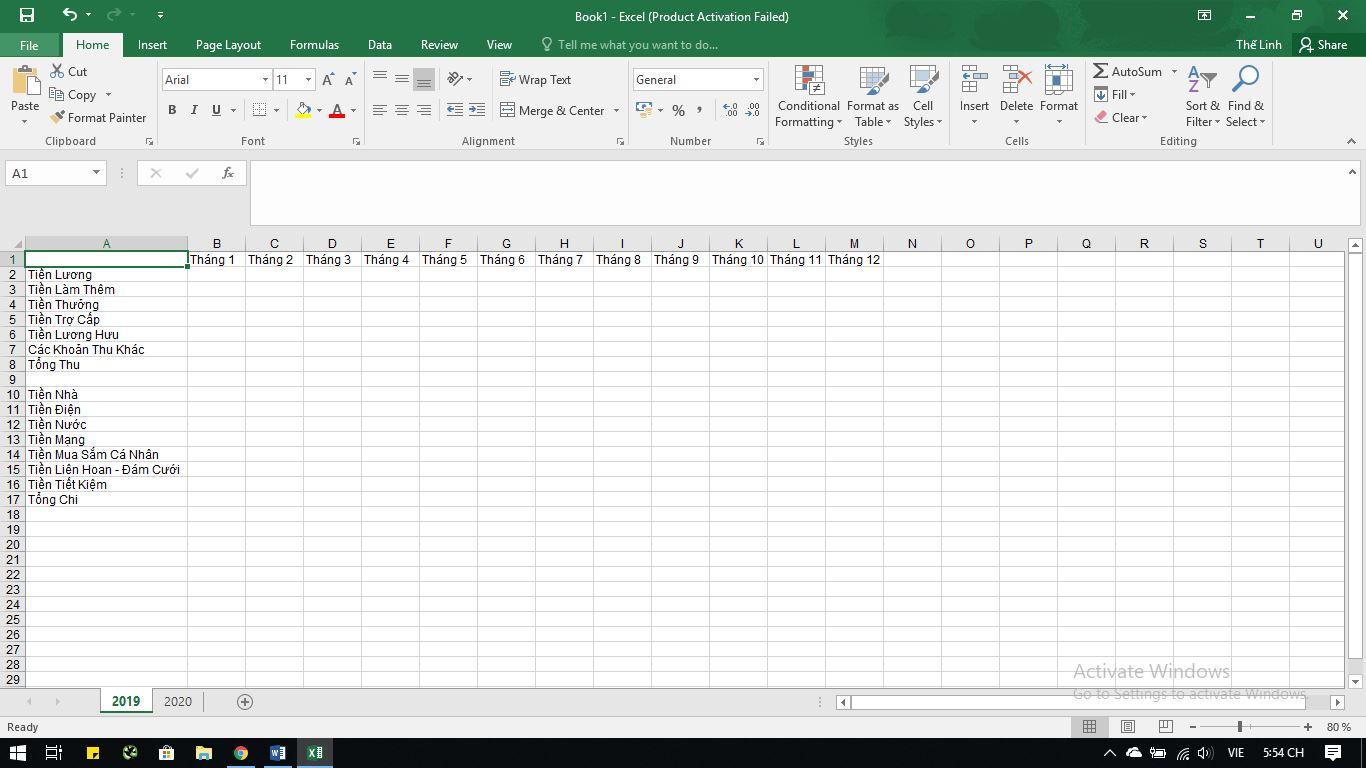The height and width of the screenshot is (768, 1366).
Task: Click the Merge & Center icon
Action: pos(507,110)
